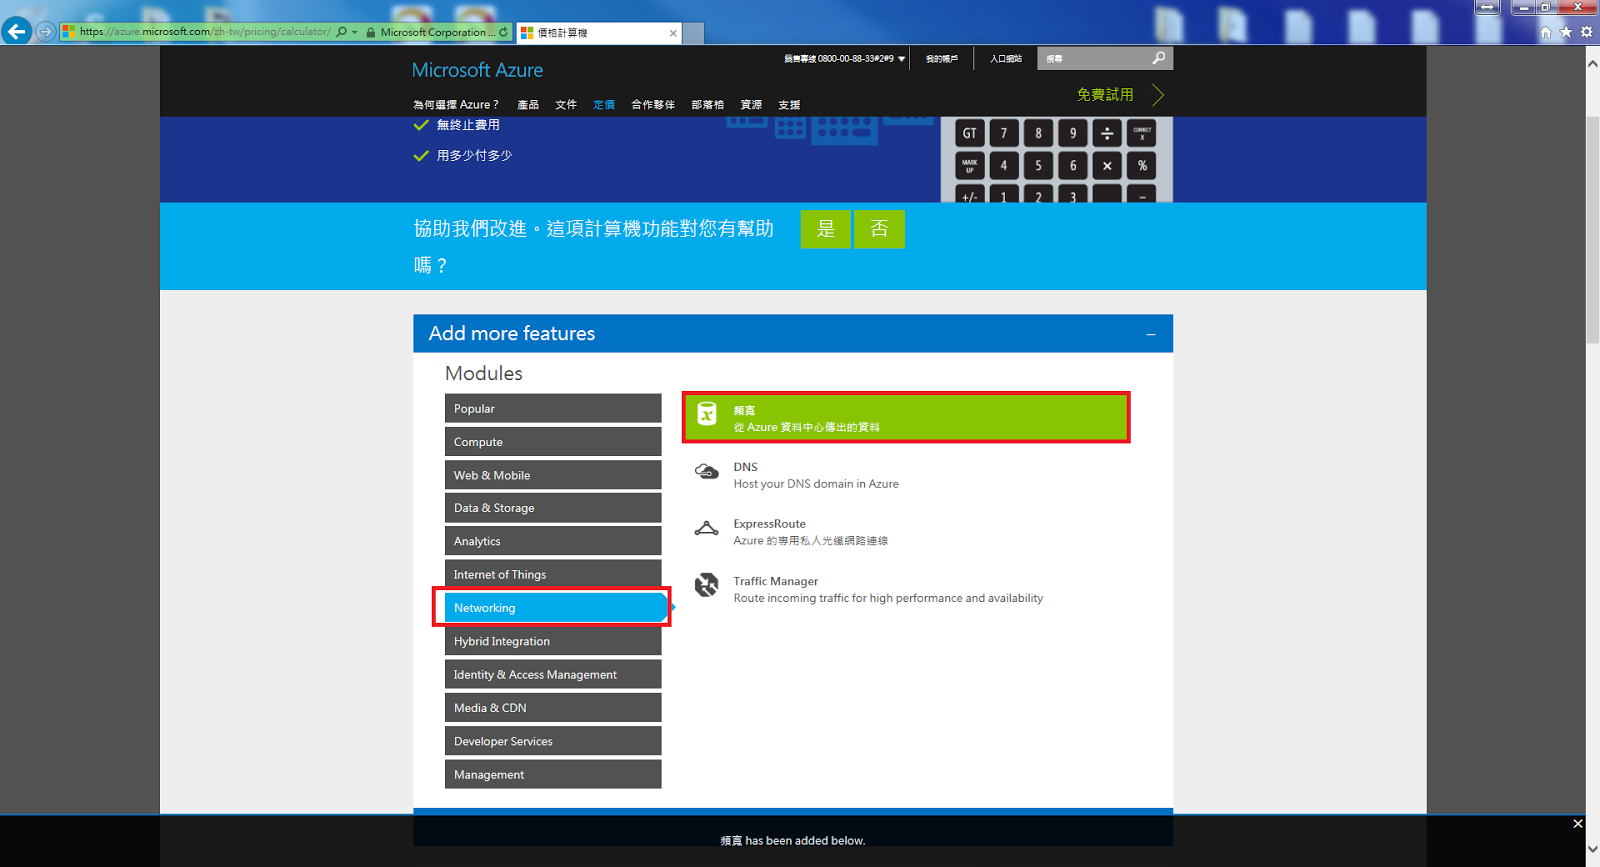Select the Hybrid Integration module category

coord(553,641)
